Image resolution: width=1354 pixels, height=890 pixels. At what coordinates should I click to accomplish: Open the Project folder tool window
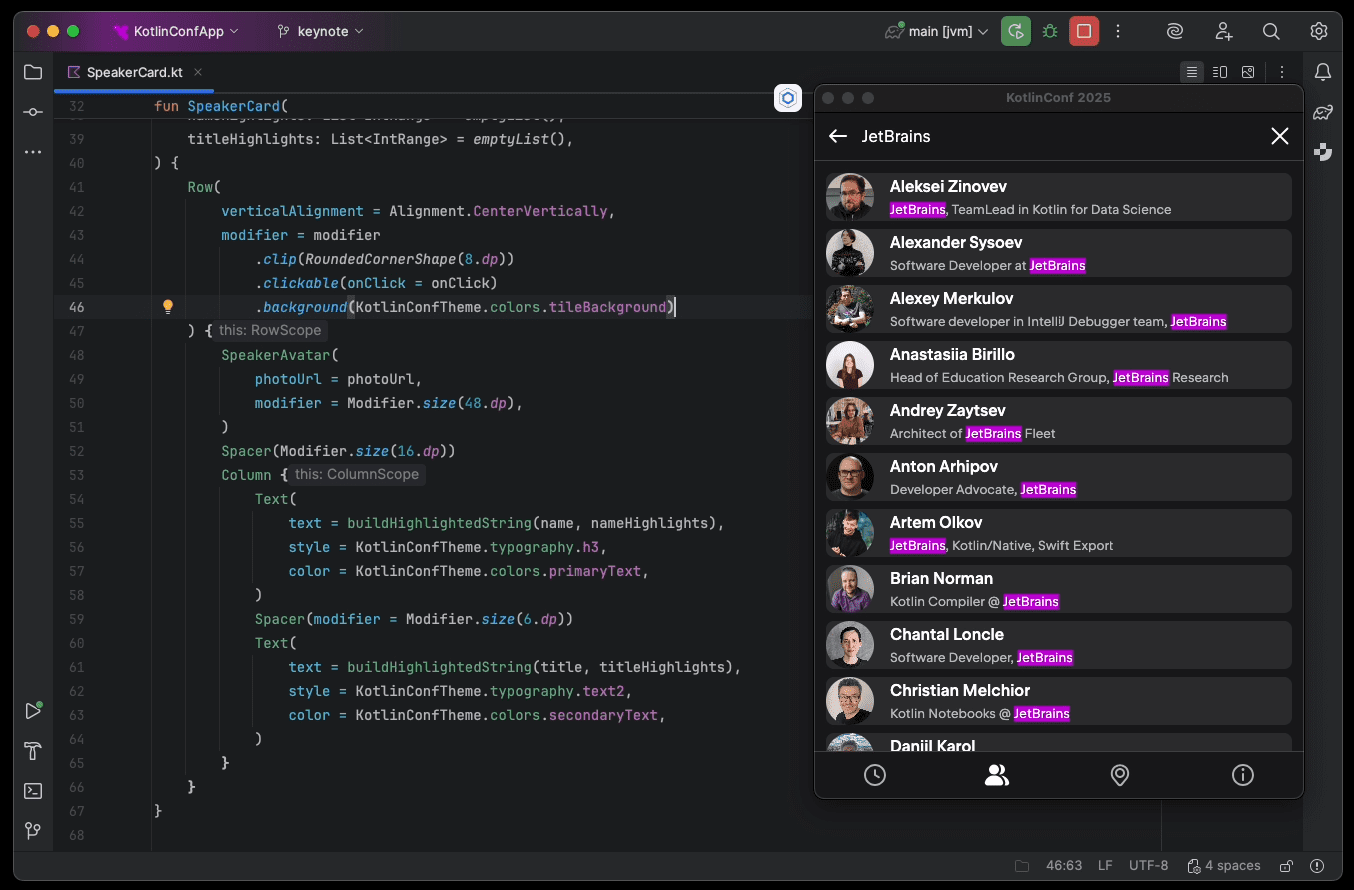tap(33, 72)
